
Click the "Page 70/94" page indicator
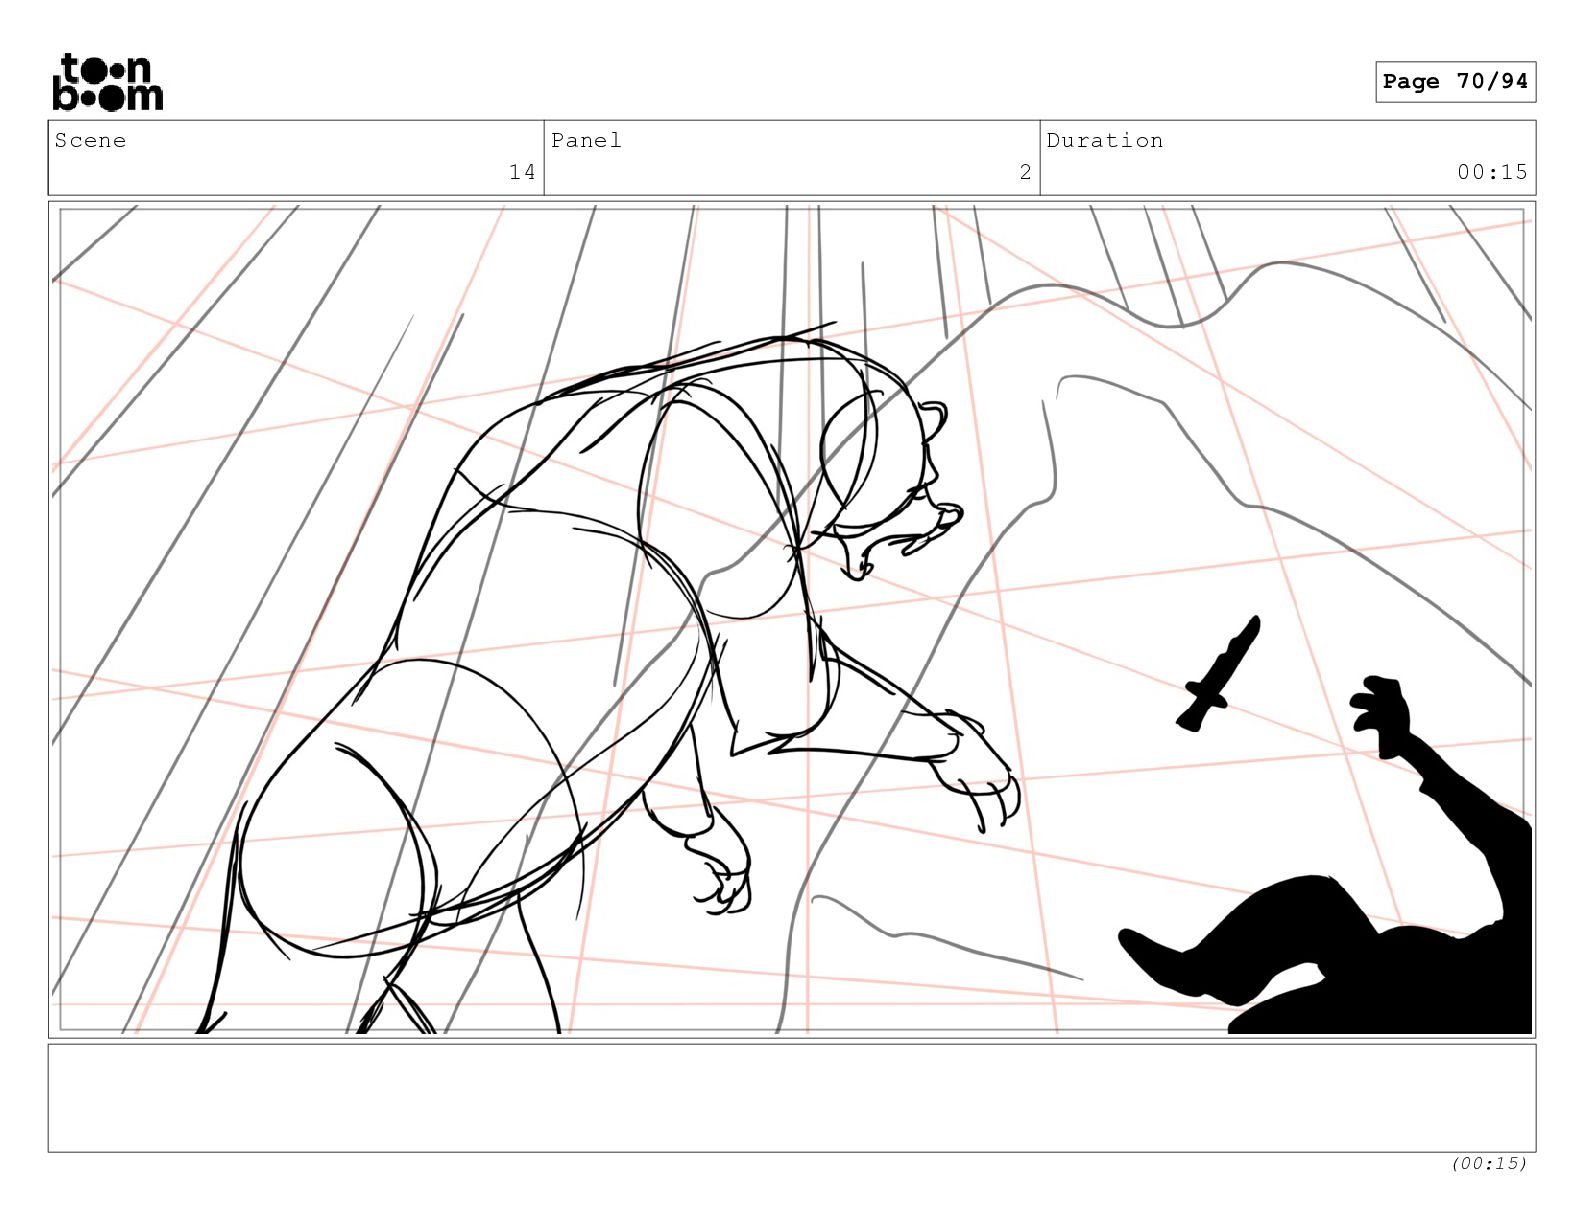tap(1455, 82)
